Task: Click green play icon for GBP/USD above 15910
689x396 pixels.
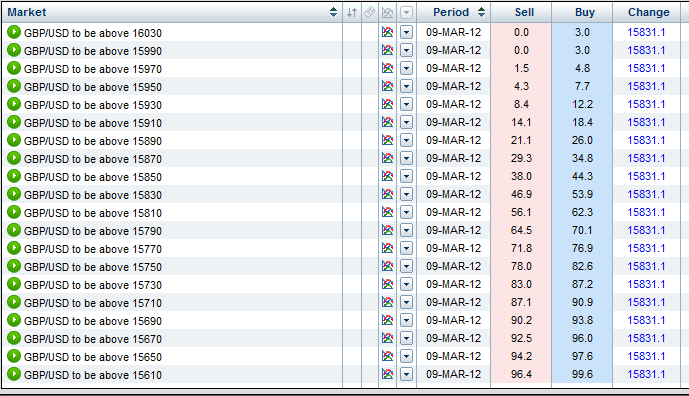Action: tap(14, 122)
